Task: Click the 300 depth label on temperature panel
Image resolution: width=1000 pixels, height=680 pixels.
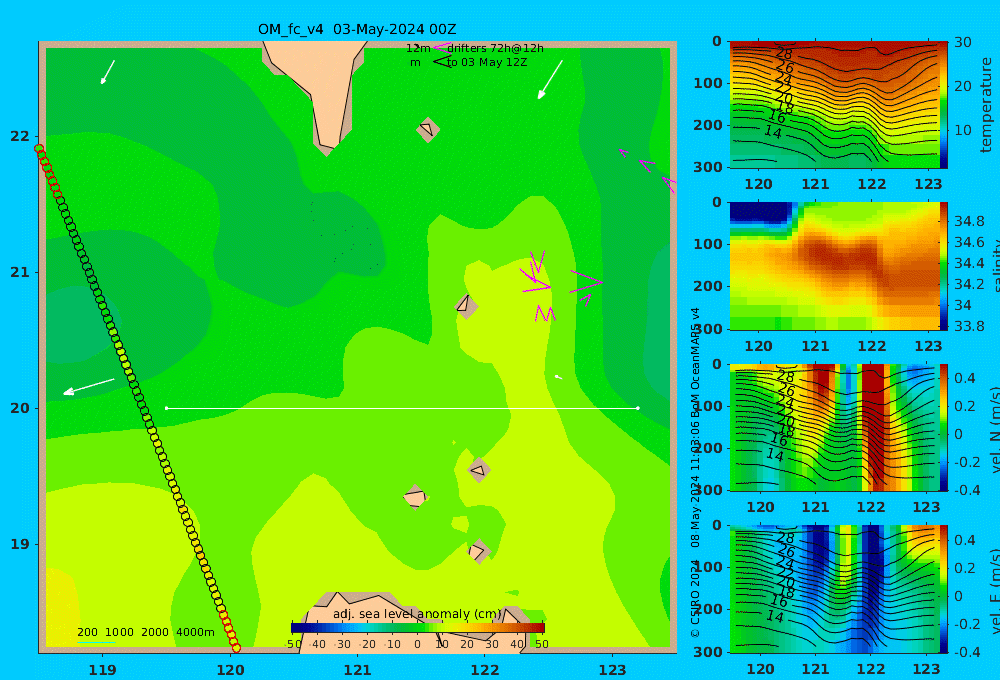Action: (709, 166)
